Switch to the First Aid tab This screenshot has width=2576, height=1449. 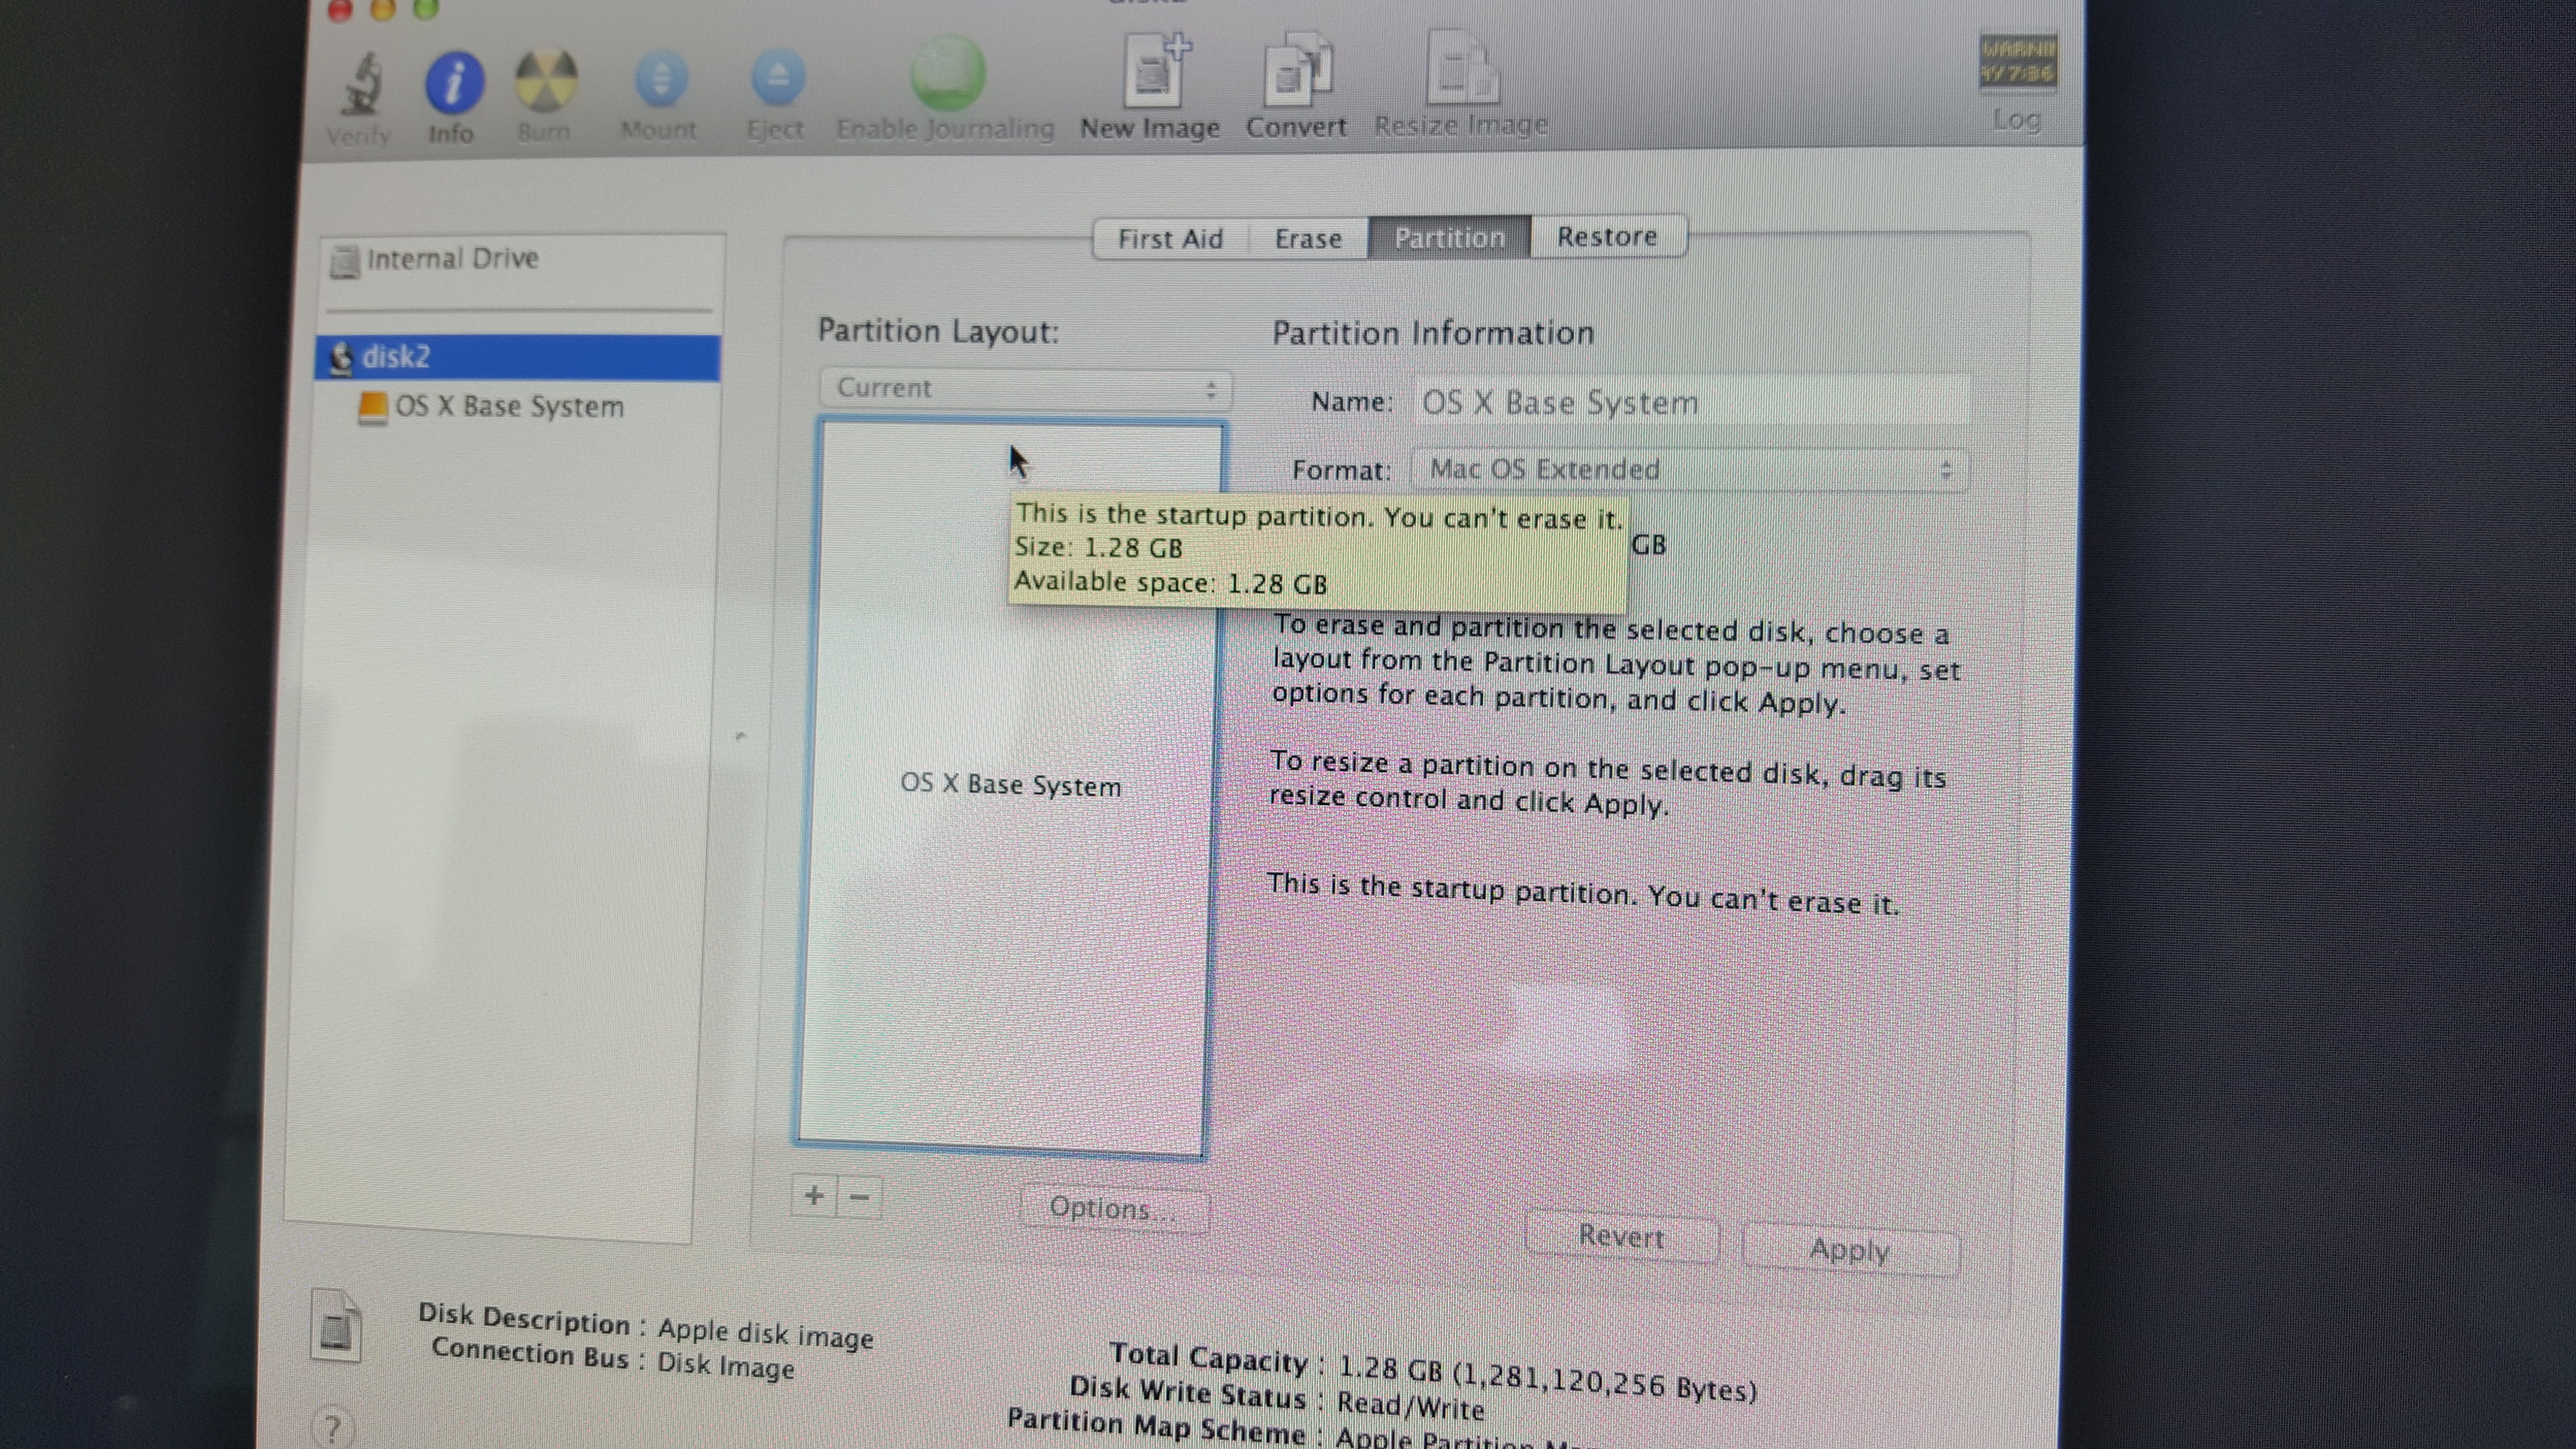click(x=1170, y=239)
